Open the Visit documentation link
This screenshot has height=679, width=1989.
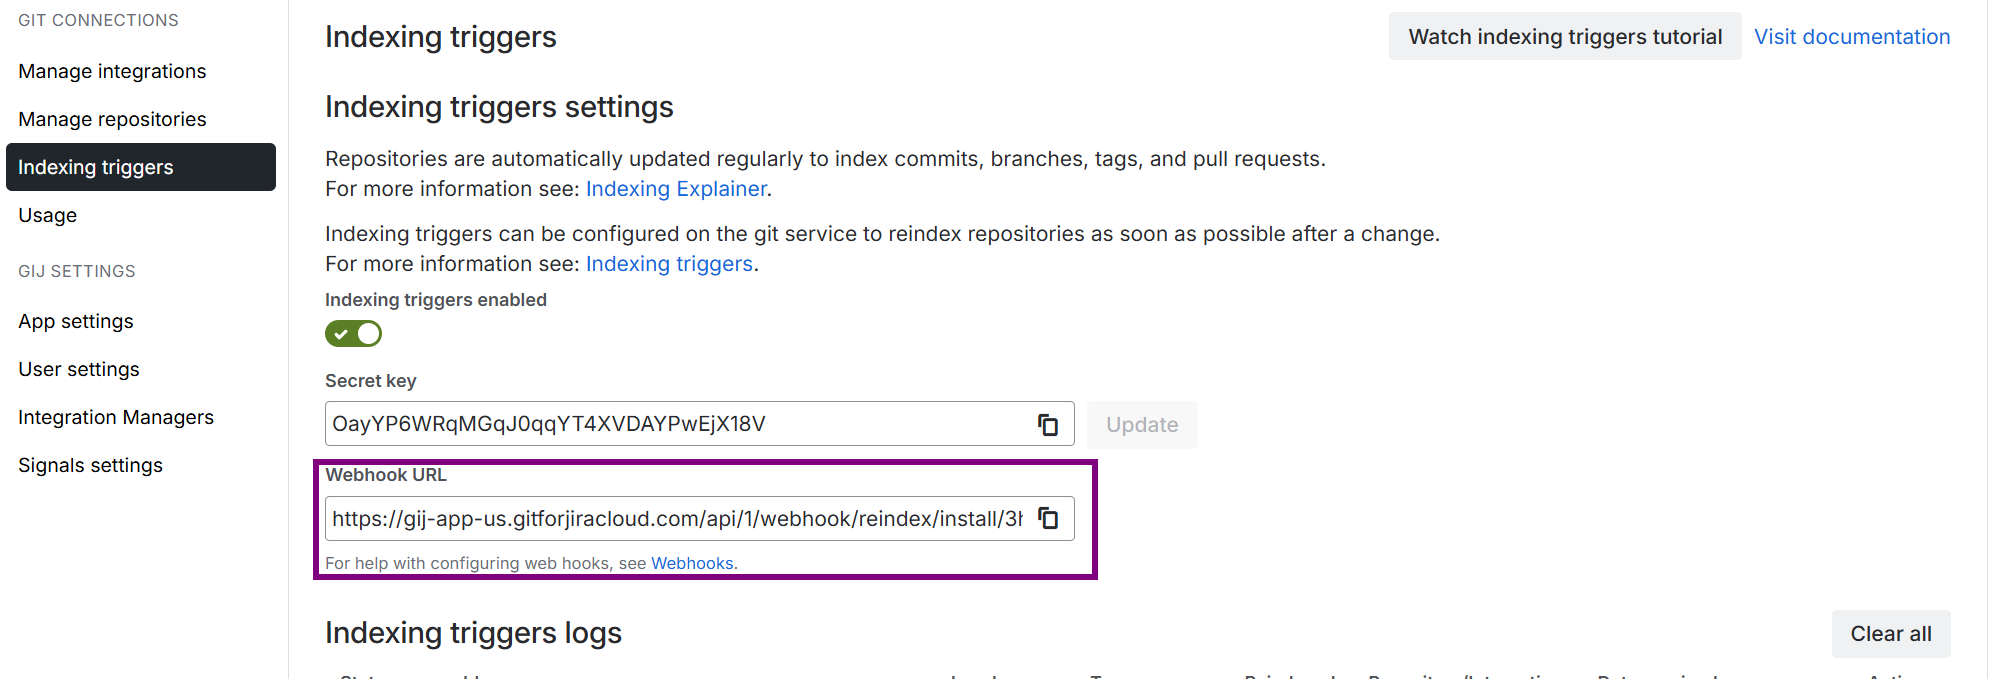click(1852, 37)
